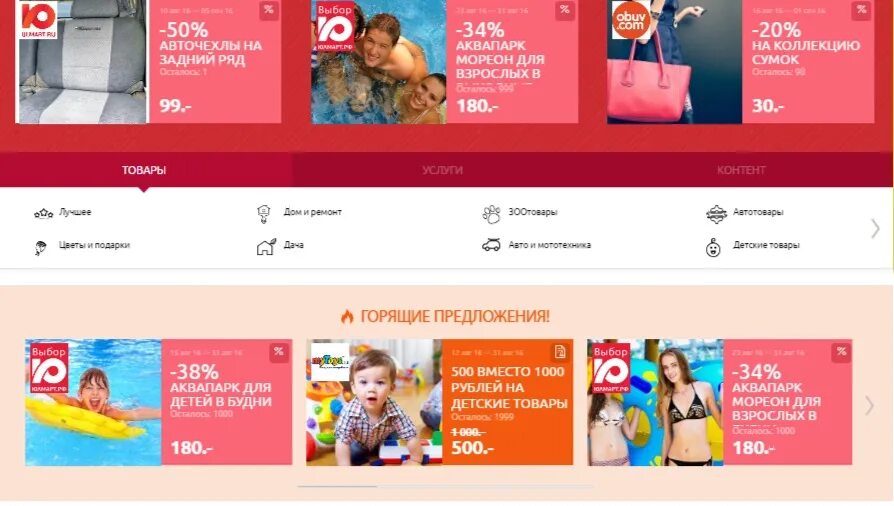Click the paw icon for ЗООтовары
This screenshot has width=894, height=506.
click(491, 214)
